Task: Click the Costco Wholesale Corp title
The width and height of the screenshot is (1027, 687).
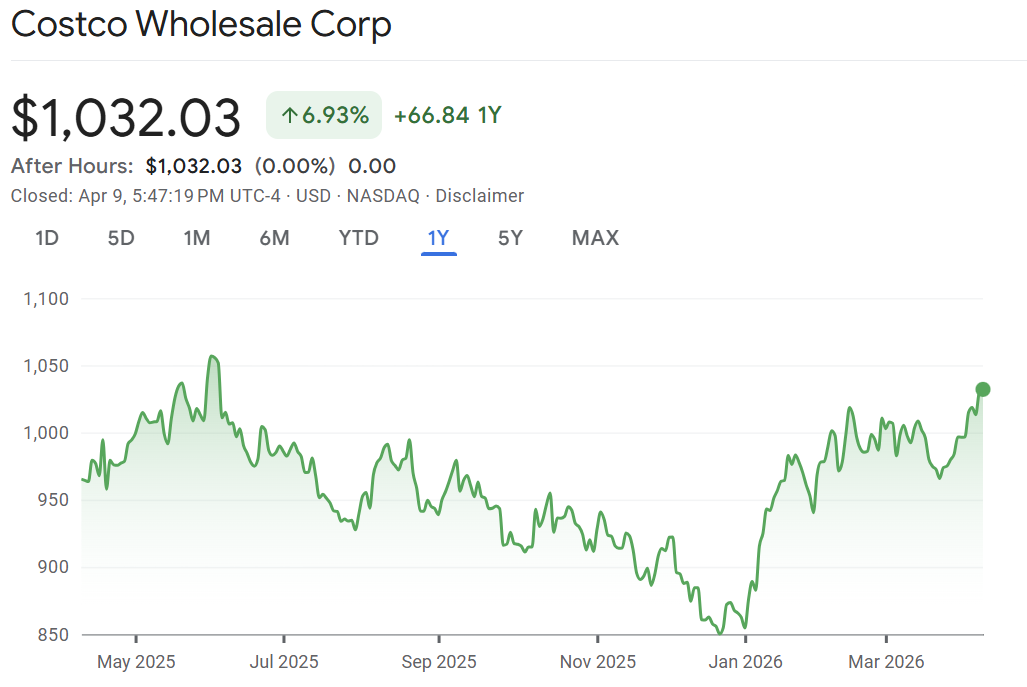Action: 201,25
